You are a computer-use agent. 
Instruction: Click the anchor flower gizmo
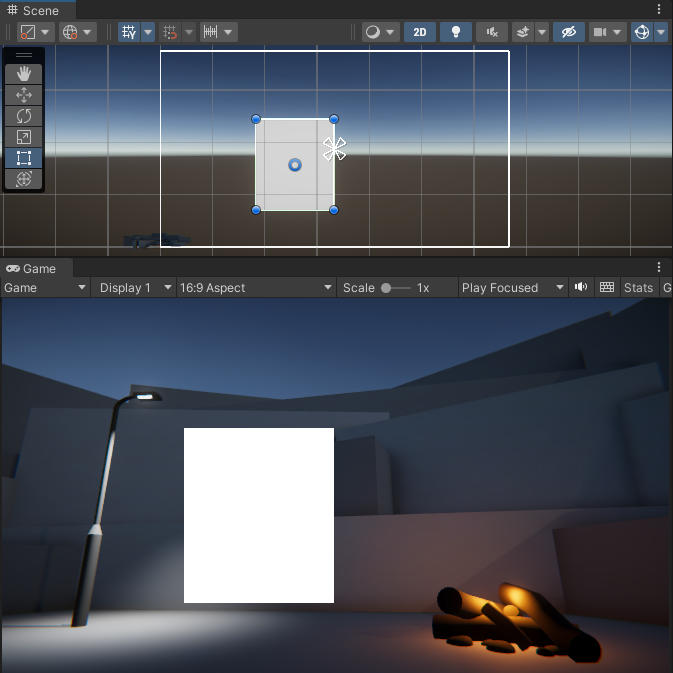[x=334, y=149]
